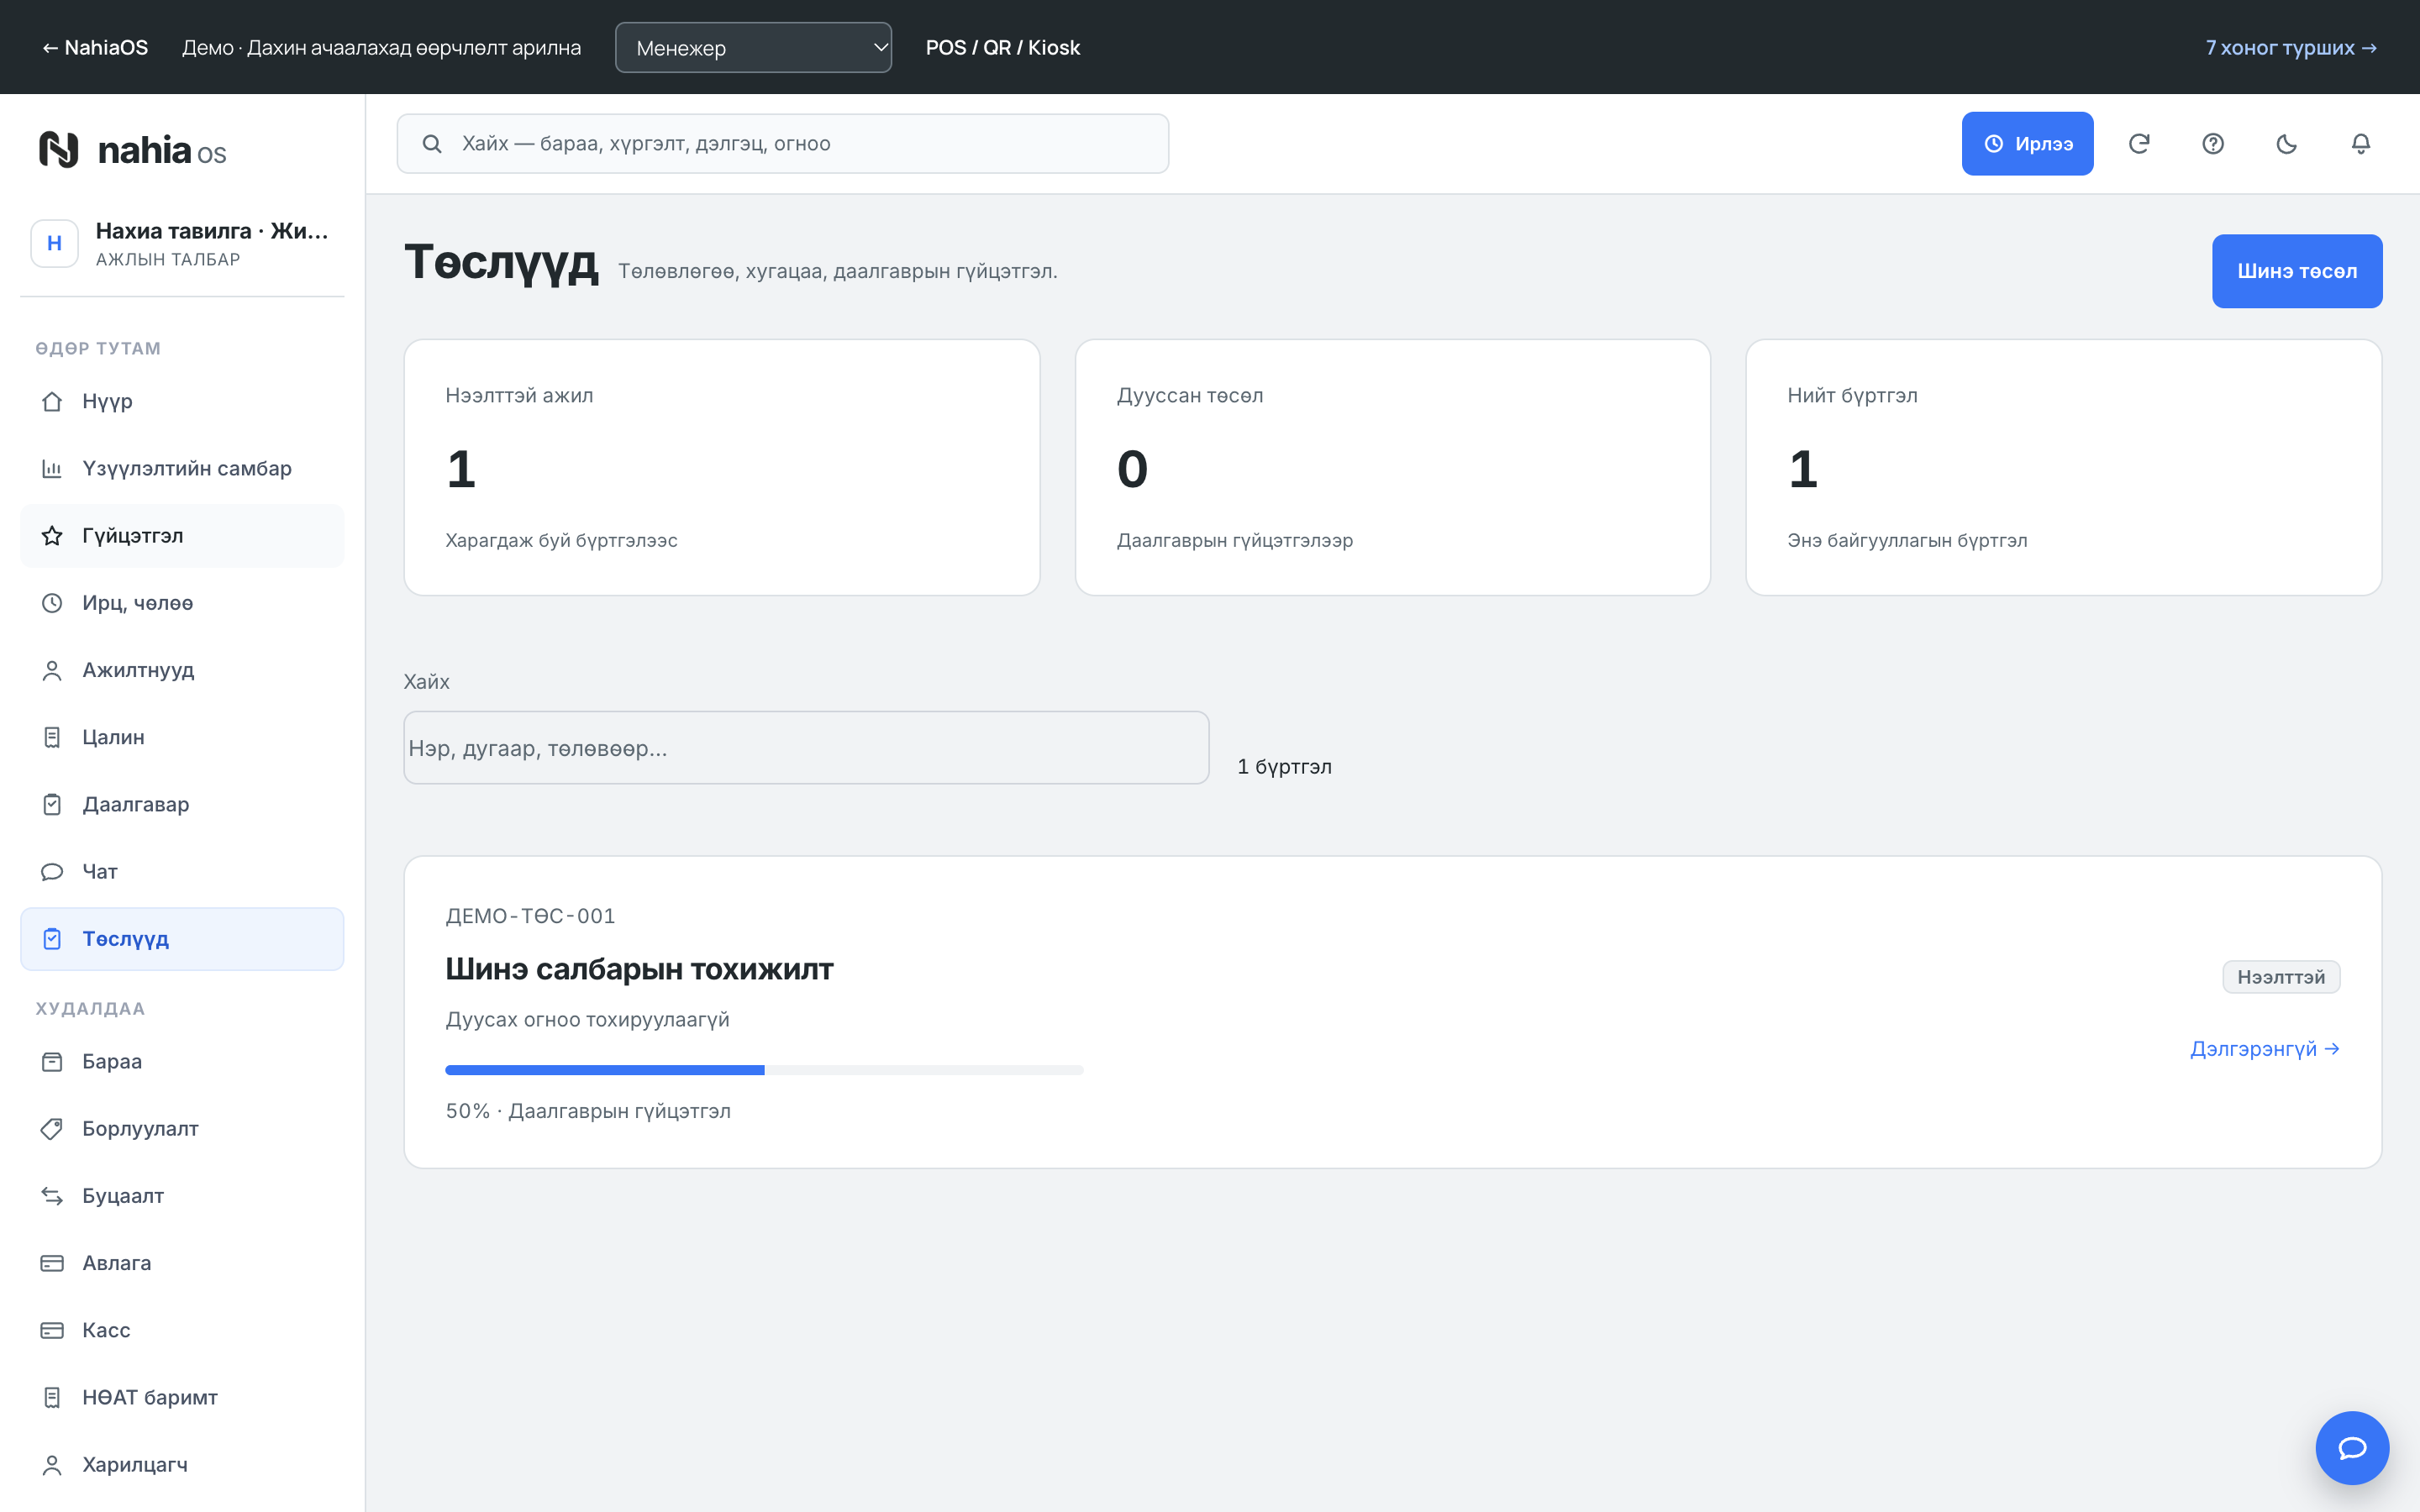The width and height of the screenshot is (2420, 1512).
Task: Click the 7 хоног турших link
Action: (x=2291, y=48)
